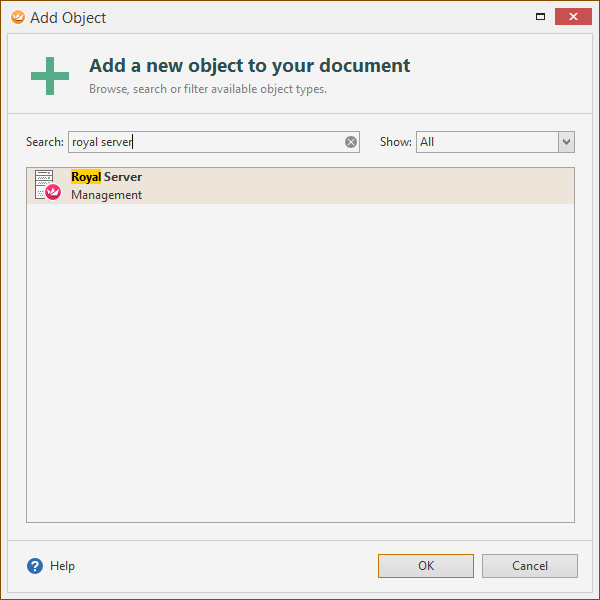Image resolution: width=600 pixels, height=600 pixels.
Task: Click the large green plus icon
Action: click(50, 76)
